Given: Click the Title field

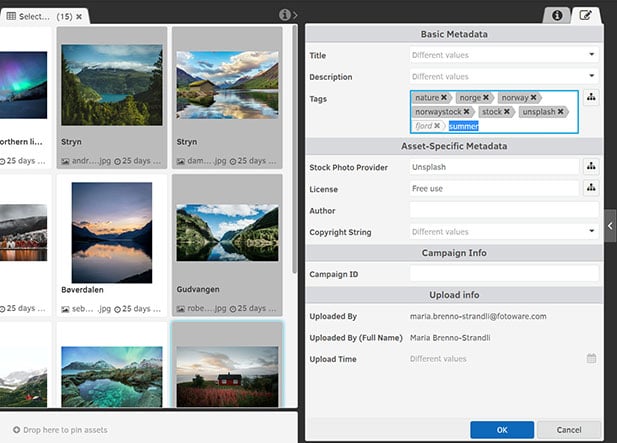Looking at the screenshot, I should (504, 55).
